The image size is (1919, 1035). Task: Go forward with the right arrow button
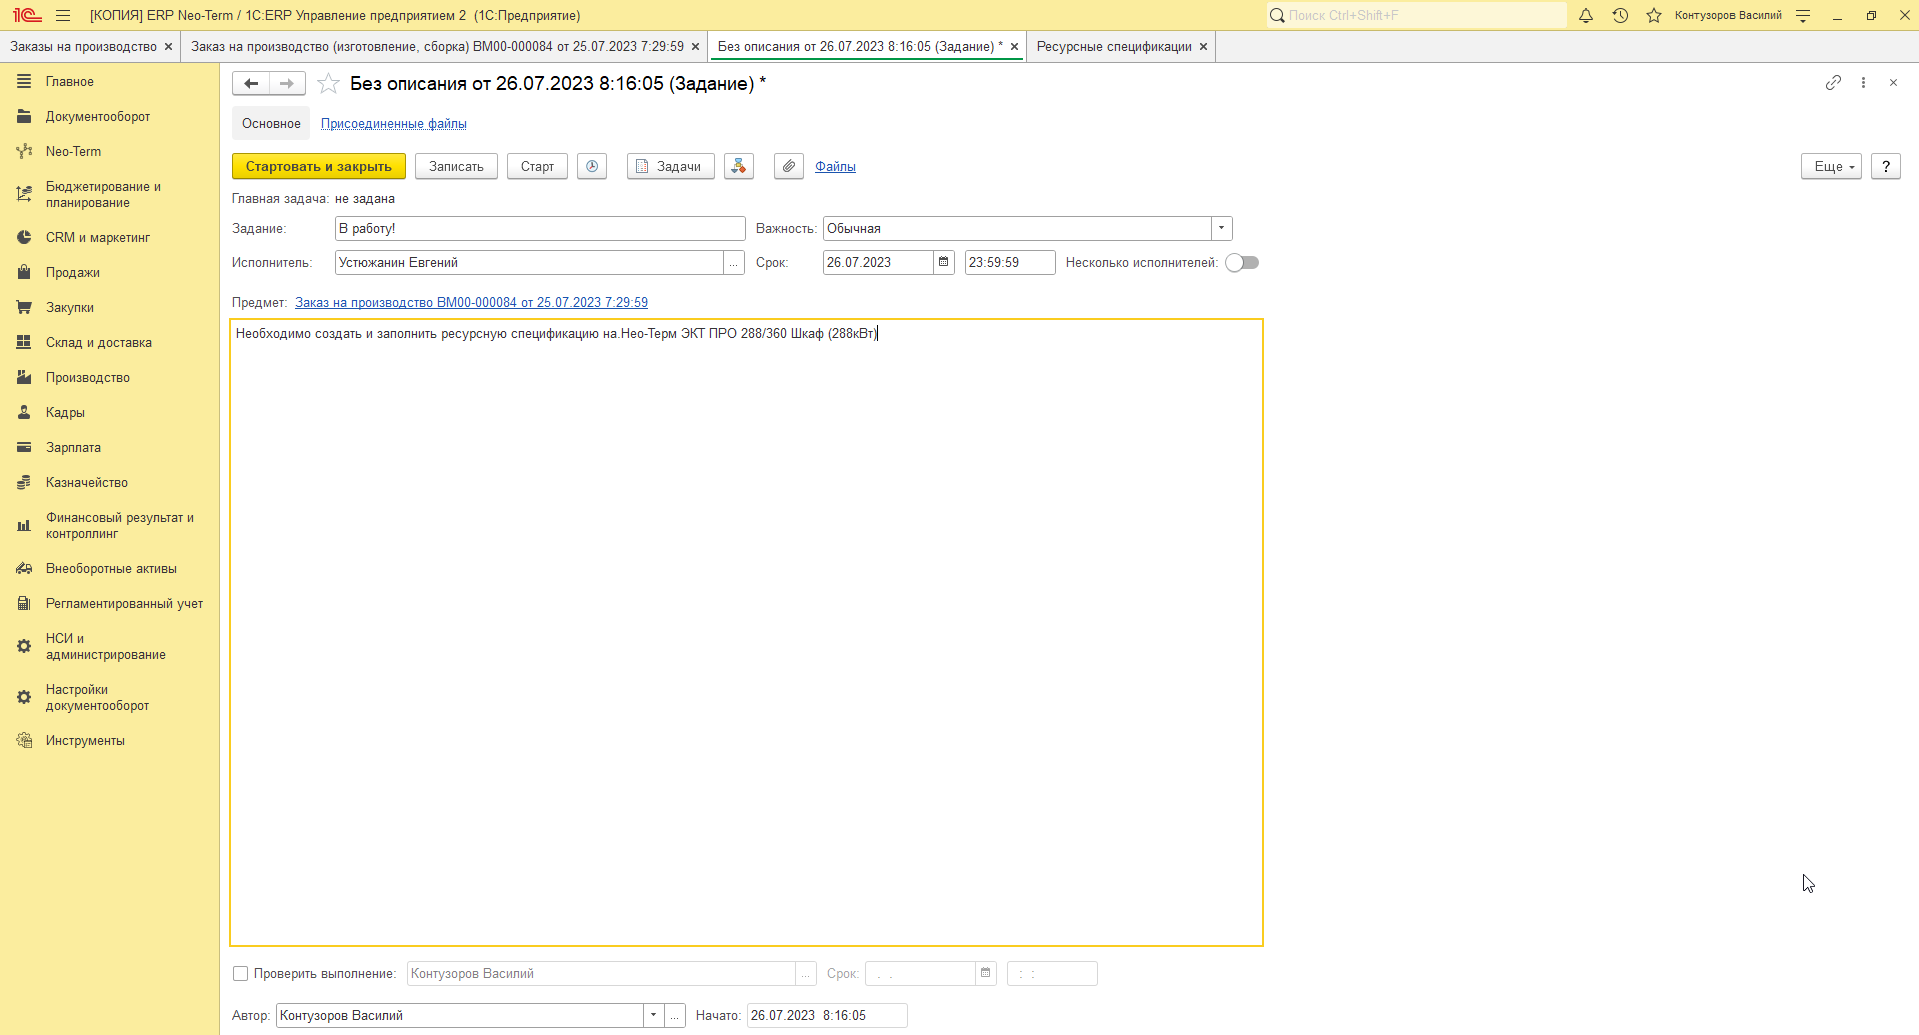coord(287,84)
